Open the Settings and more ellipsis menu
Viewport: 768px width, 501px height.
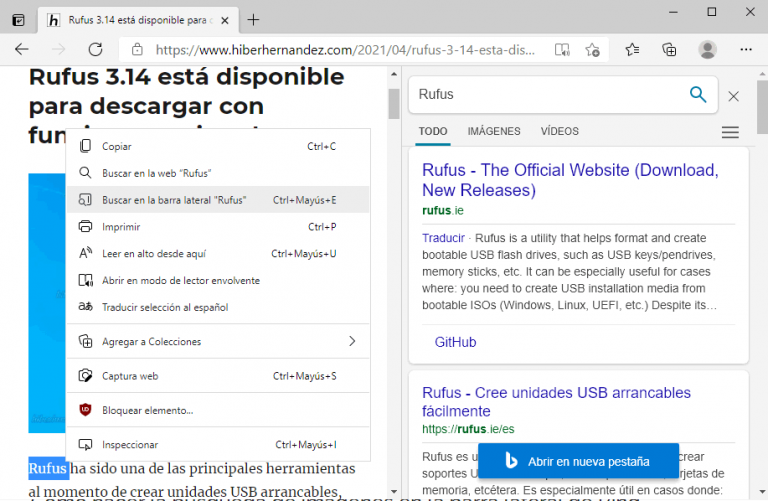(745, 49)
